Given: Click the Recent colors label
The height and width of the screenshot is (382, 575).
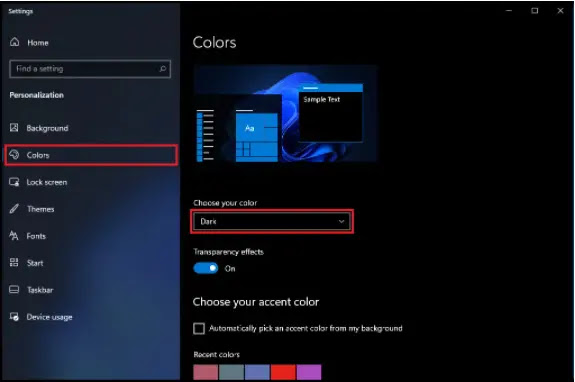Looking at the screenshot, I should pyautogui.click(x=216, y=355).
